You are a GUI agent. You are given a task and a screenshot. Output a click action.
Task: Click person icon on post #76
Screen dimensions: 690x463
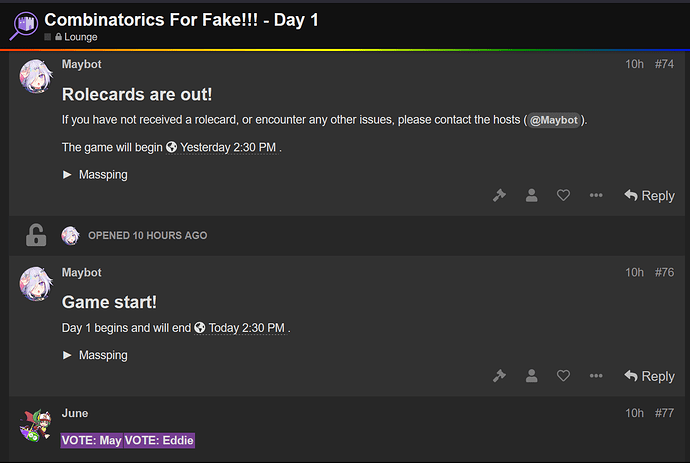pos(532,375)
